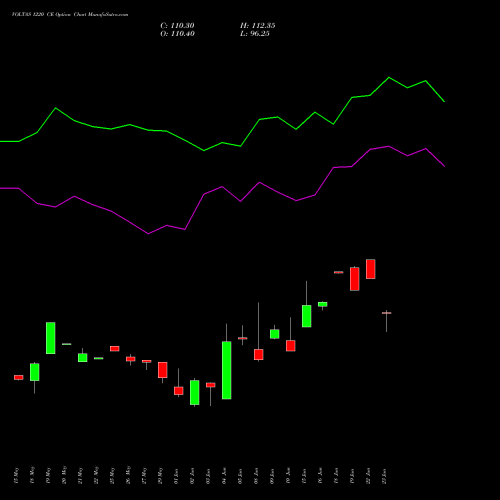This screenshot has width=500, height=500.
Task: Click the large green candle for 19 May
Action: click(x=51, y=338)
